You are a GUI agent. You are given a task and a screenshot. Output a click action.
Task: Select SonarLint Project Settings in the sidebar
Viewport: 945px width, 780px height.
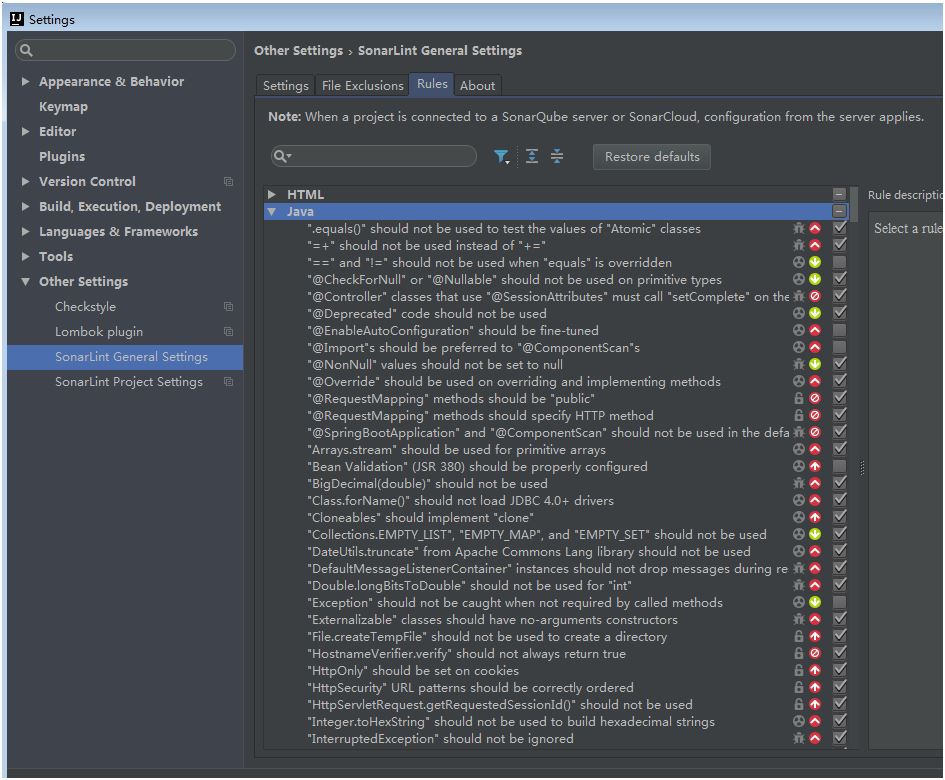point(128,382)
